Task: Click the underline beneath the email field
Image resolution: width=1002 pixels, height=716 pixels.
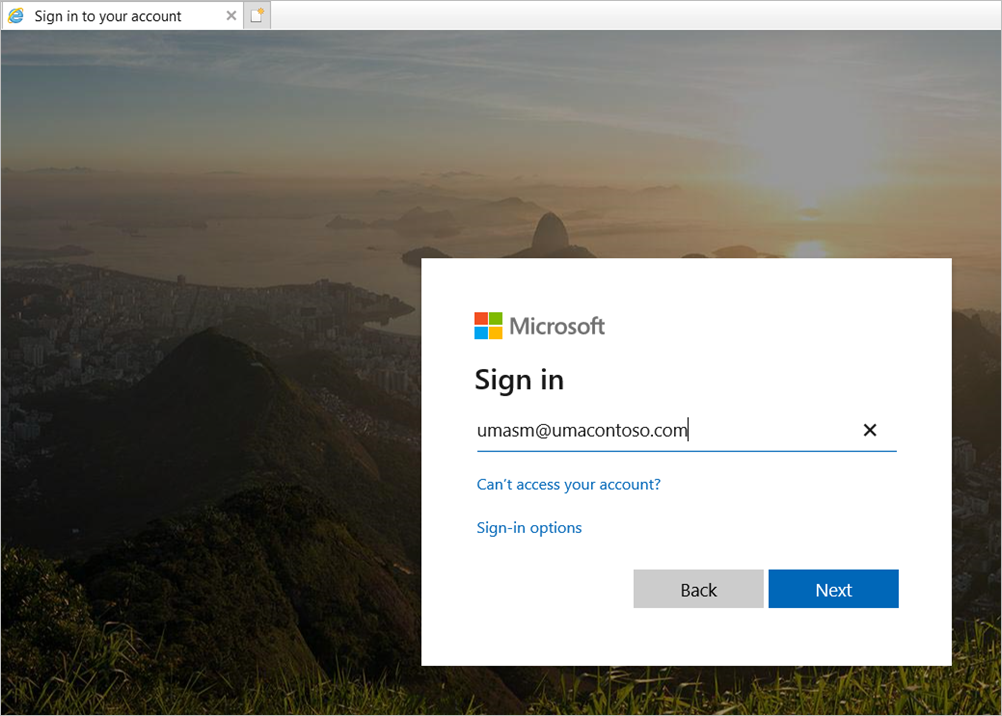Action: click(x=686, y=452)
